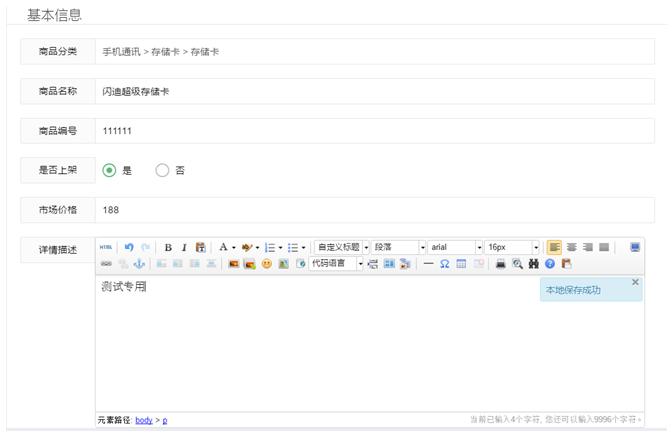Open the template icon in the toolbar

[389, 264]
